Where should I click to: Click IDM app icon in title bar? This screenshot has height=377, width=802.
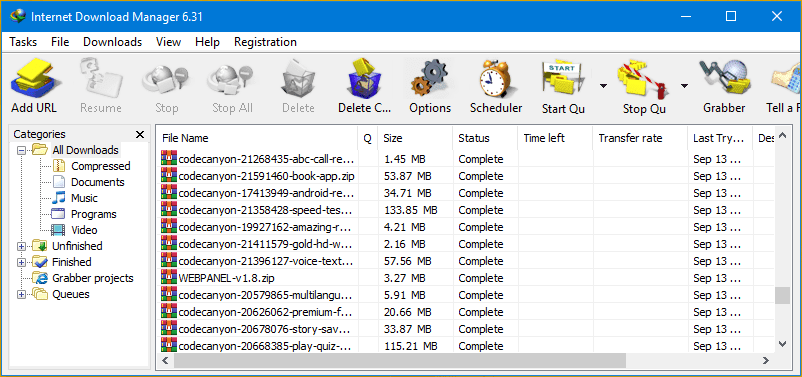click(x=17, y=16)
